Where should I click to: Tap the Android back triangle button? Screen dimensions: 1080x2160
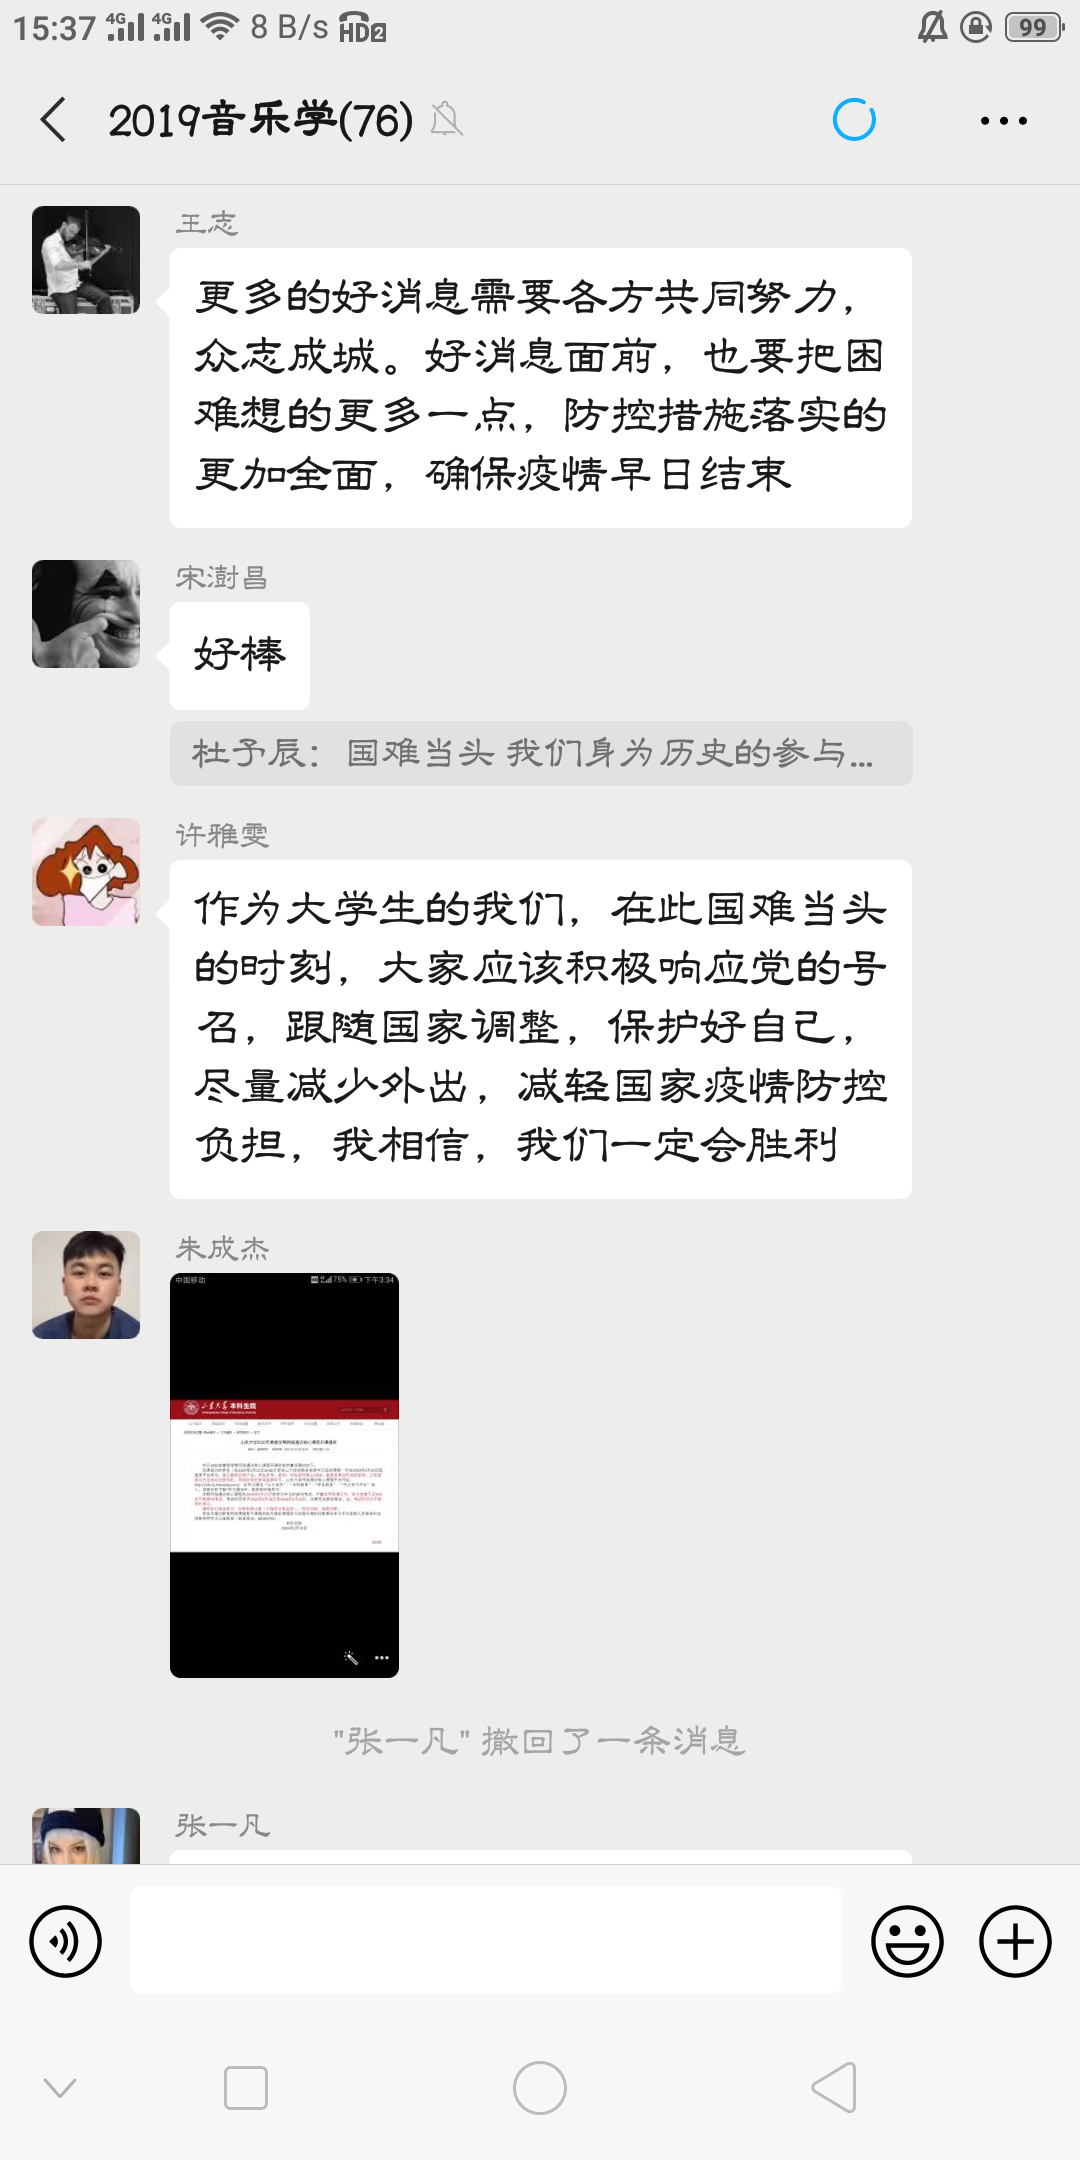[x=834, y=2088]
